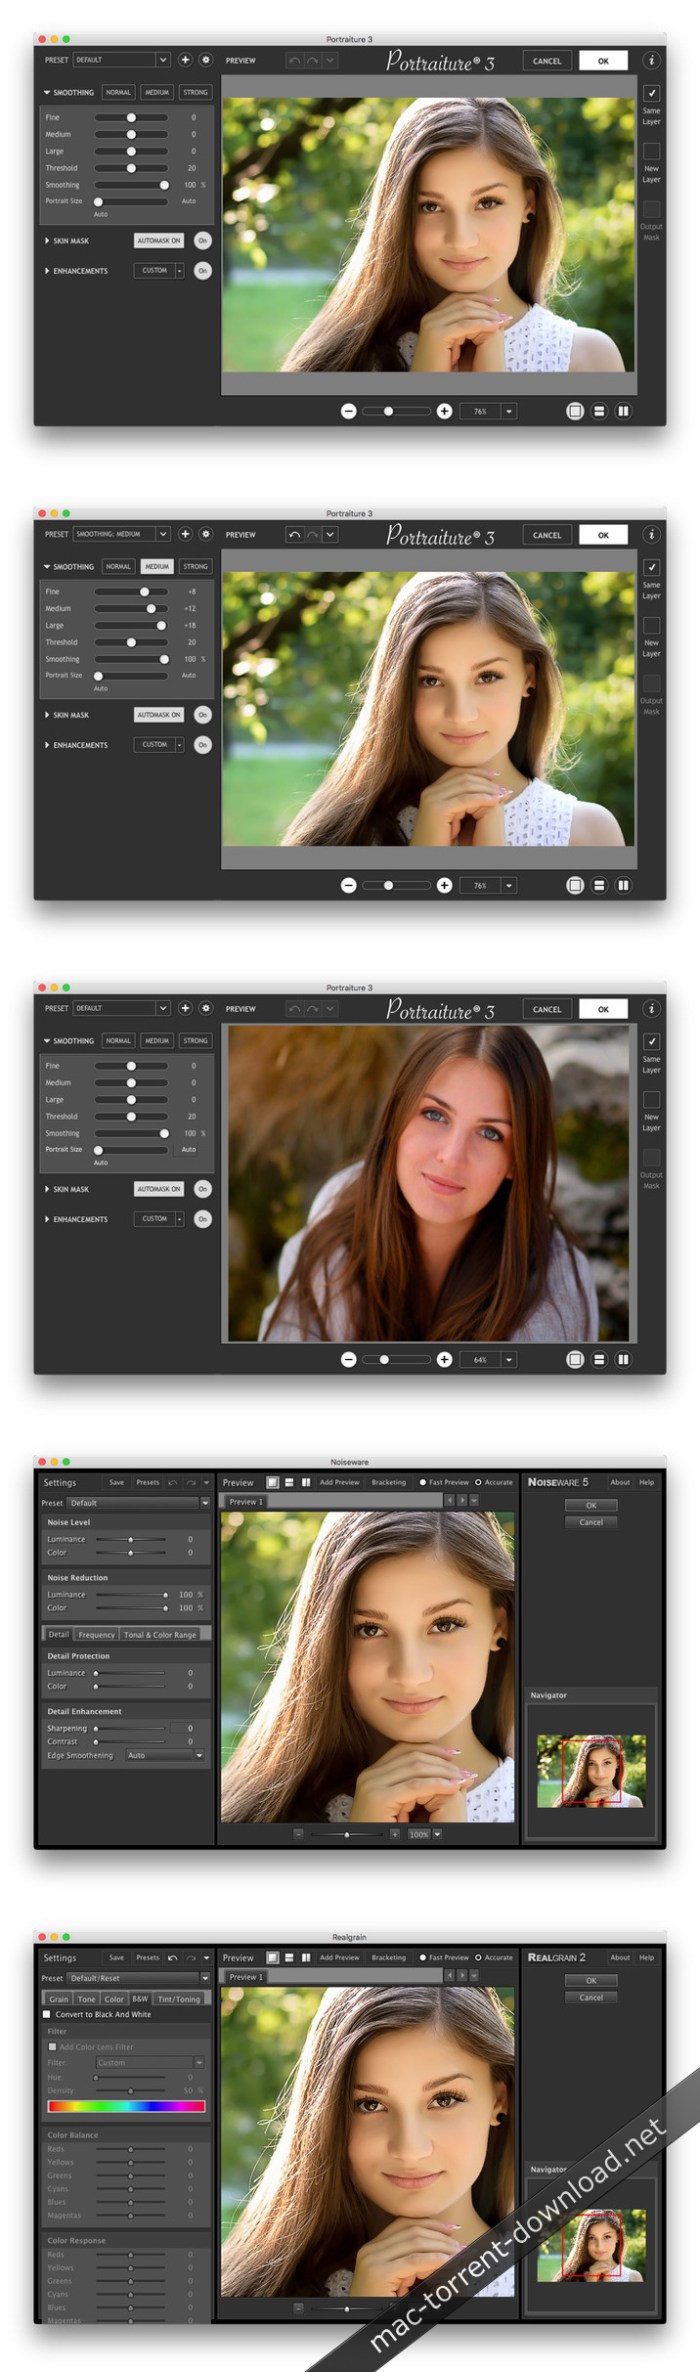
Task: Click undo arrow in Noiseware Settings
Action: click(x=173, y=1482)
